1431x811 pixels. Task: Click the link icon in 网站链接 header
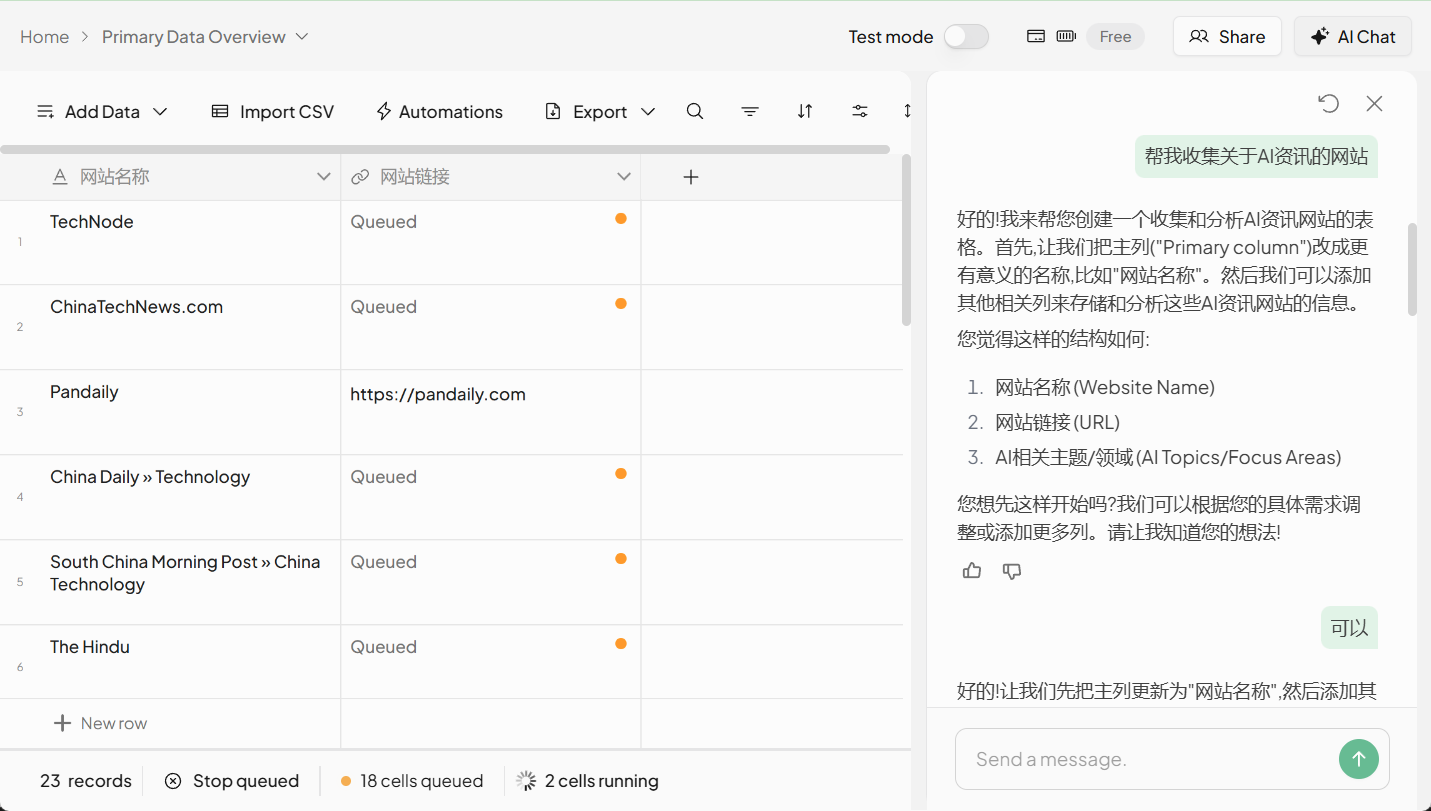pos(360,177)
